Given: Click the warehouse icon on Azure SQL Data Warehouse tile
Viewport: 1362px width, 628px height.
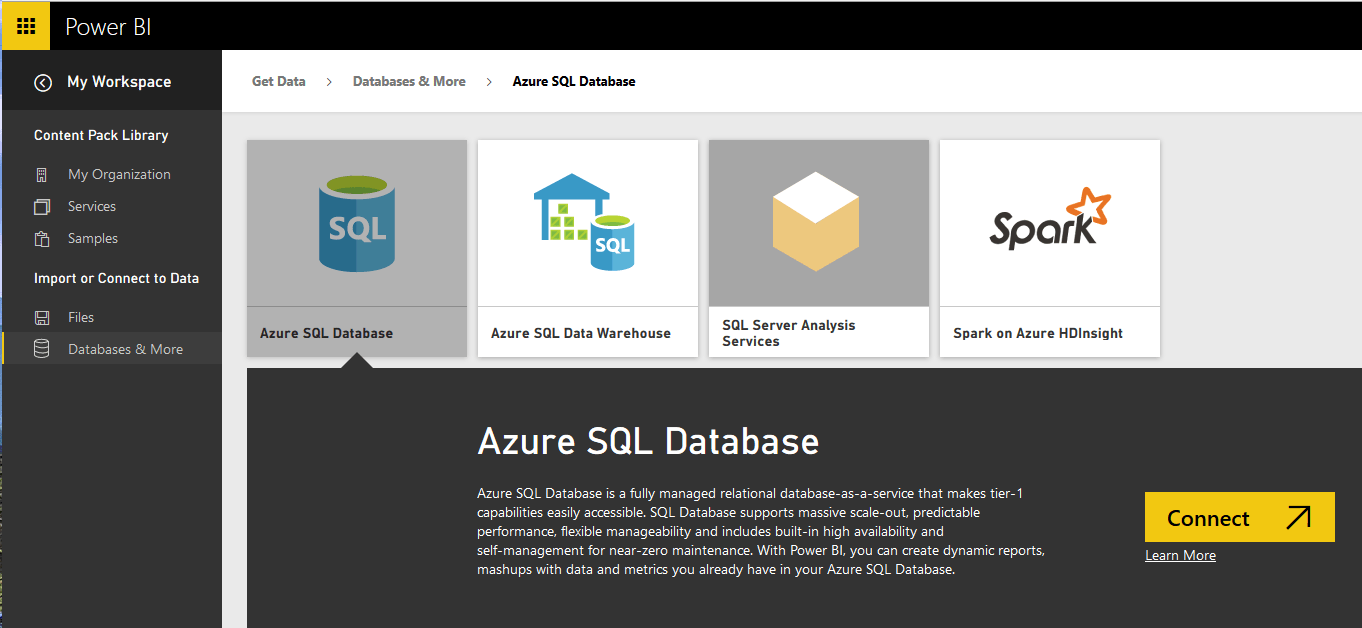Looking at the screenshot, I should tap(586, 222).
